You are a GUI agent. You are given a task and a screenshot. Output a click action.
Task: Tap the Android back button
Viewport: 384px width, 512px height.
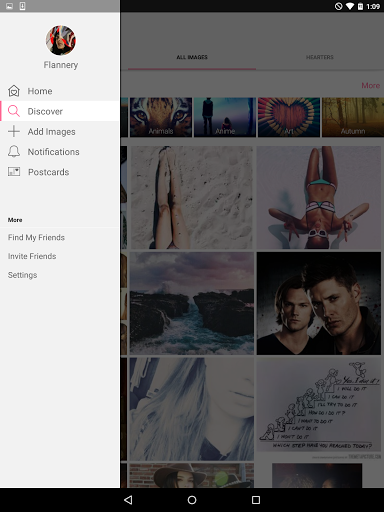point(128,500)
